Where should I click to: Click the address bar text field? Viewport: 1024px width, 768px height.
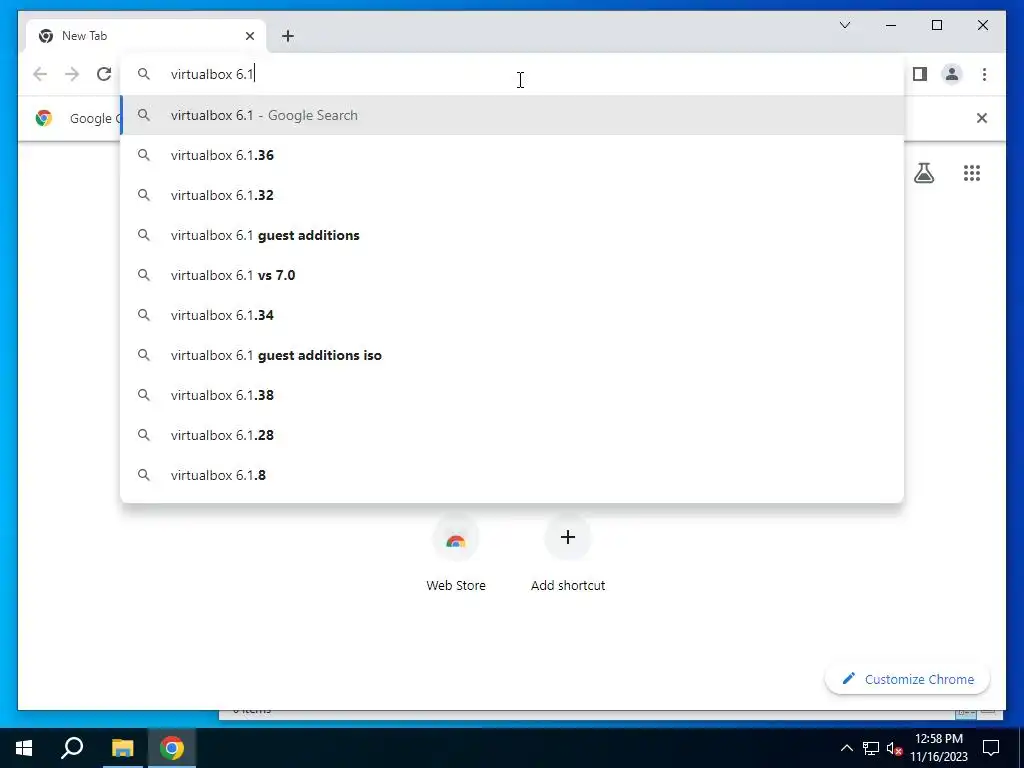pos(512,74)
